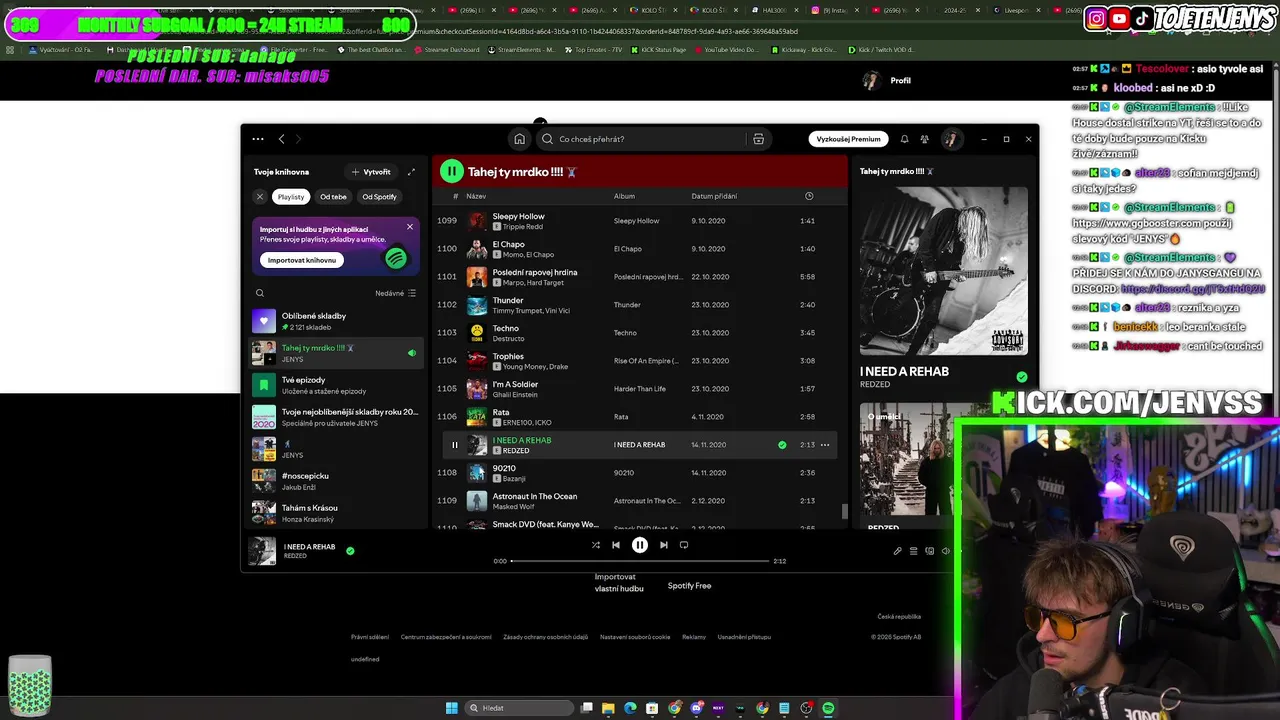Image resolution: width=1280 pixels, height=720 pixels.
Task: Click the Hledat taskbar search box
Action: pyautogui.click(x=518, y=708)
